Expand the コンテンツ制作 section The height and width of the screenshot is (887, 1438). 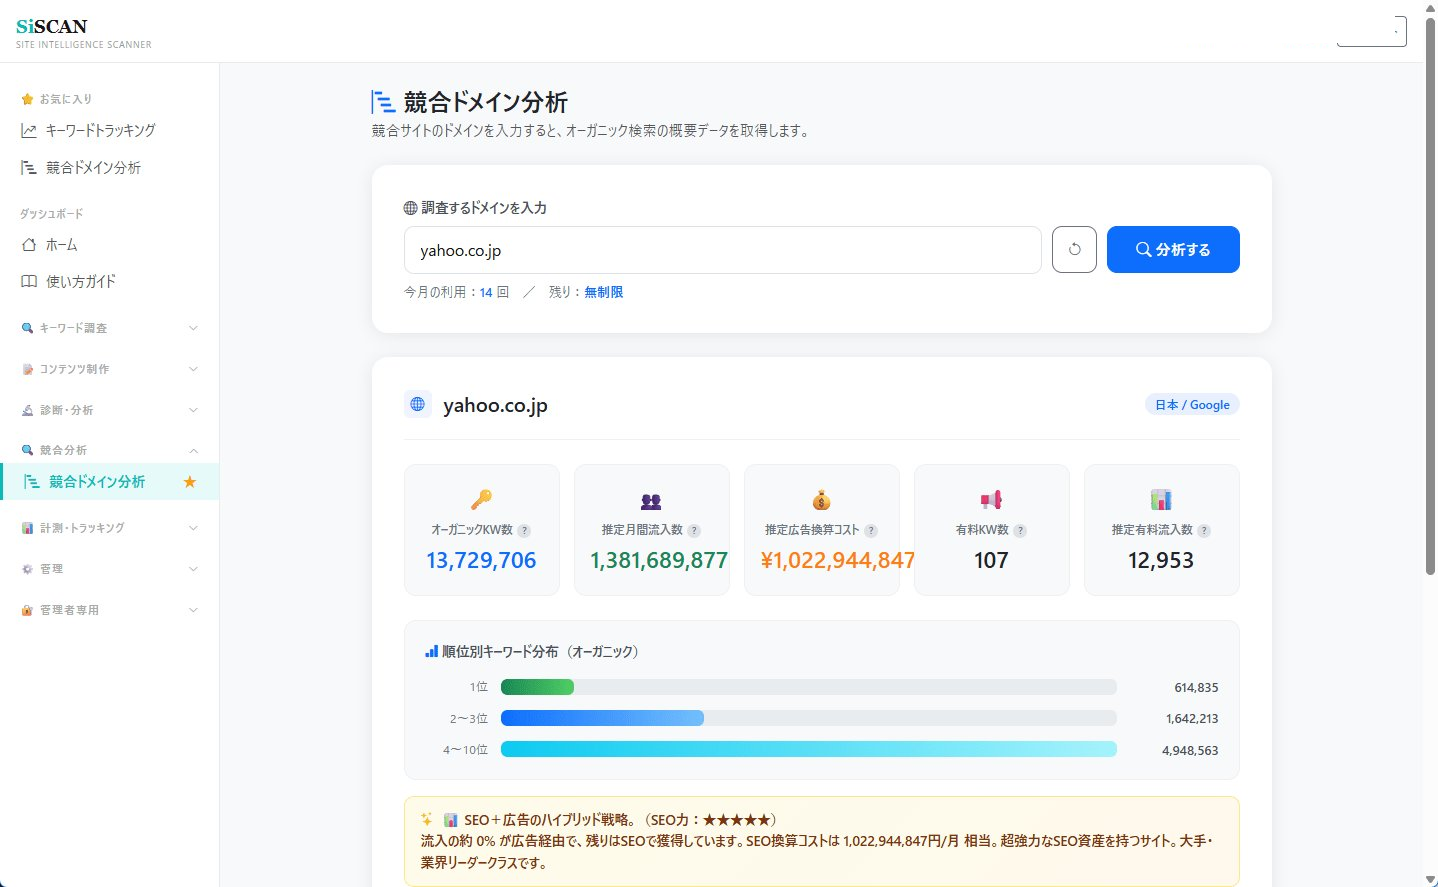[x=109, y=369]
